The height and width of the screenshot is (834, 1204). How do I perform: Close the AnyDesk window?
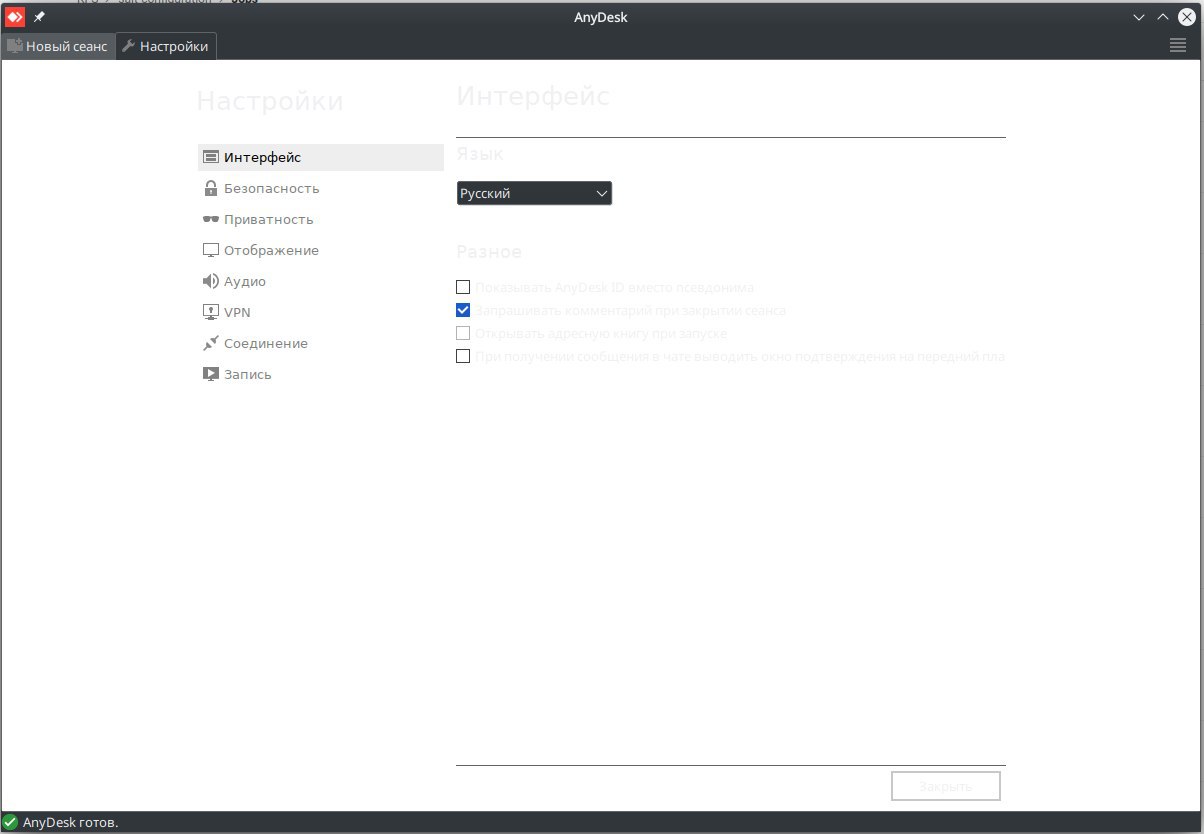pos(1187,17)
